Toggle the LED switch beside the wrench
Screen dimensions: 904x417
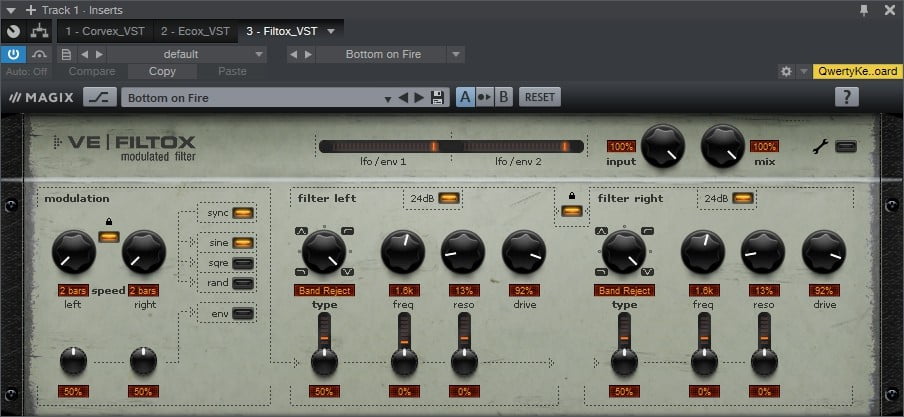[846, 146]
